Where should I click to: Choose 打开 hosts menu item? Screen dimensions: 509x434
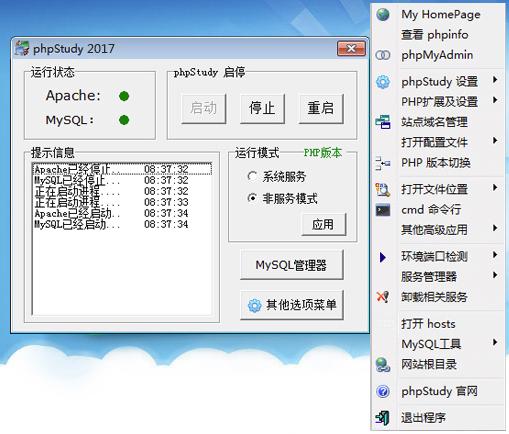[x=438, y=324]
